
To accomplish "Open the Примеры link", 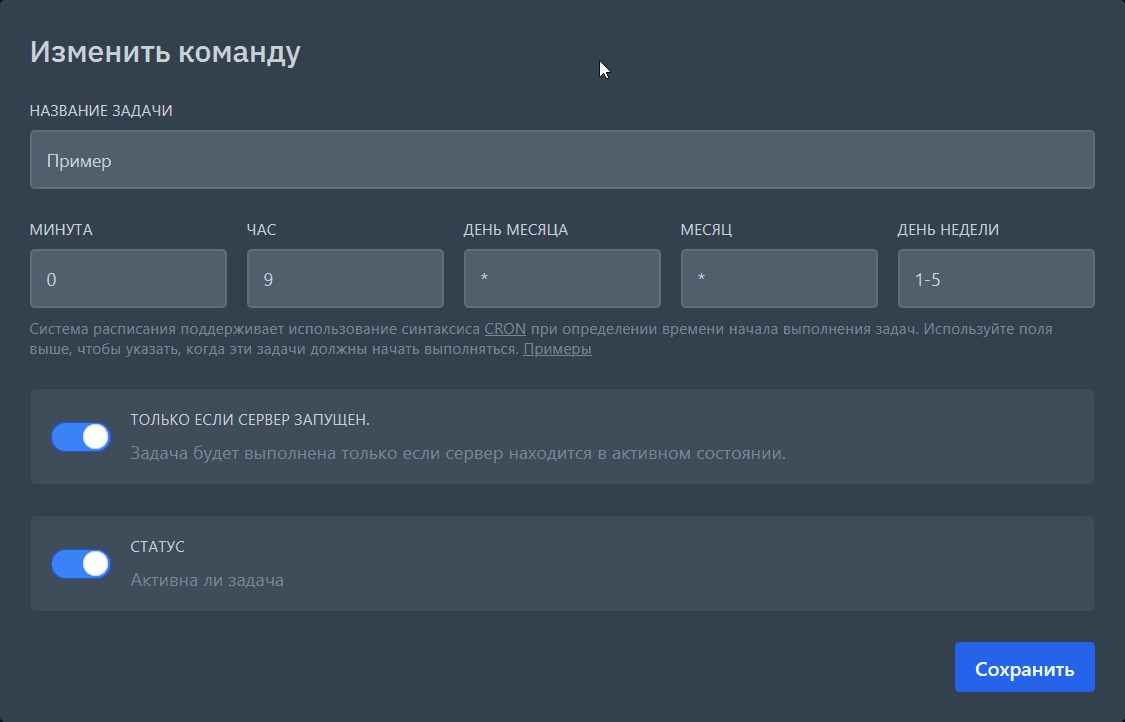I will point(557,349).
